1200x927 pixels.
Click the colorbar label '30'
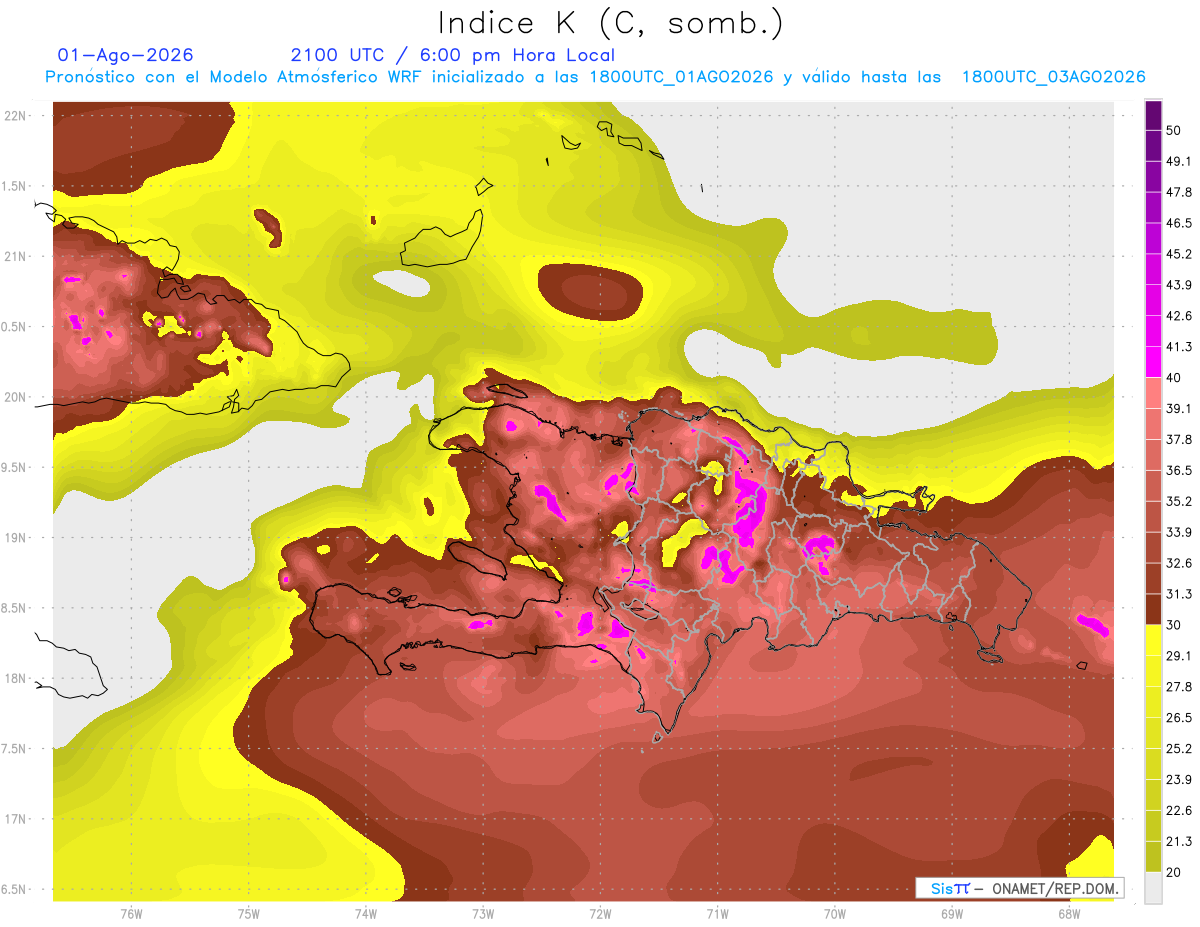pyautogui.click(x=1174, y=625)
